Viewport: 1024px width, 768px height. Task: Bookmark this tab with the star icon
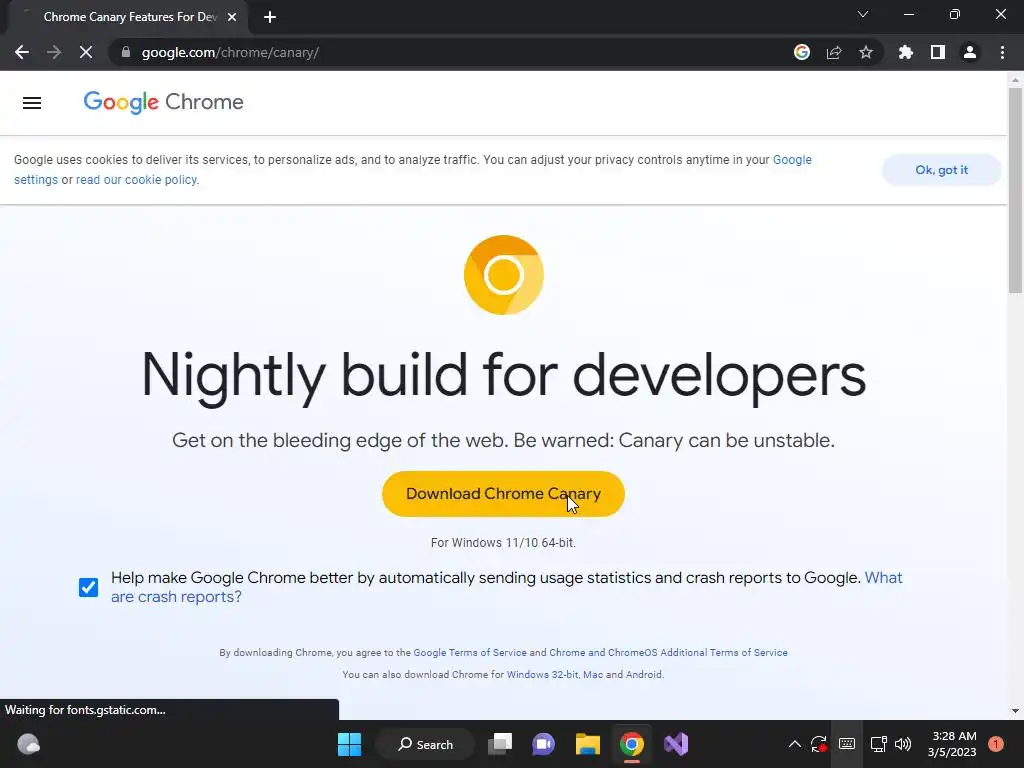[866, 52]
